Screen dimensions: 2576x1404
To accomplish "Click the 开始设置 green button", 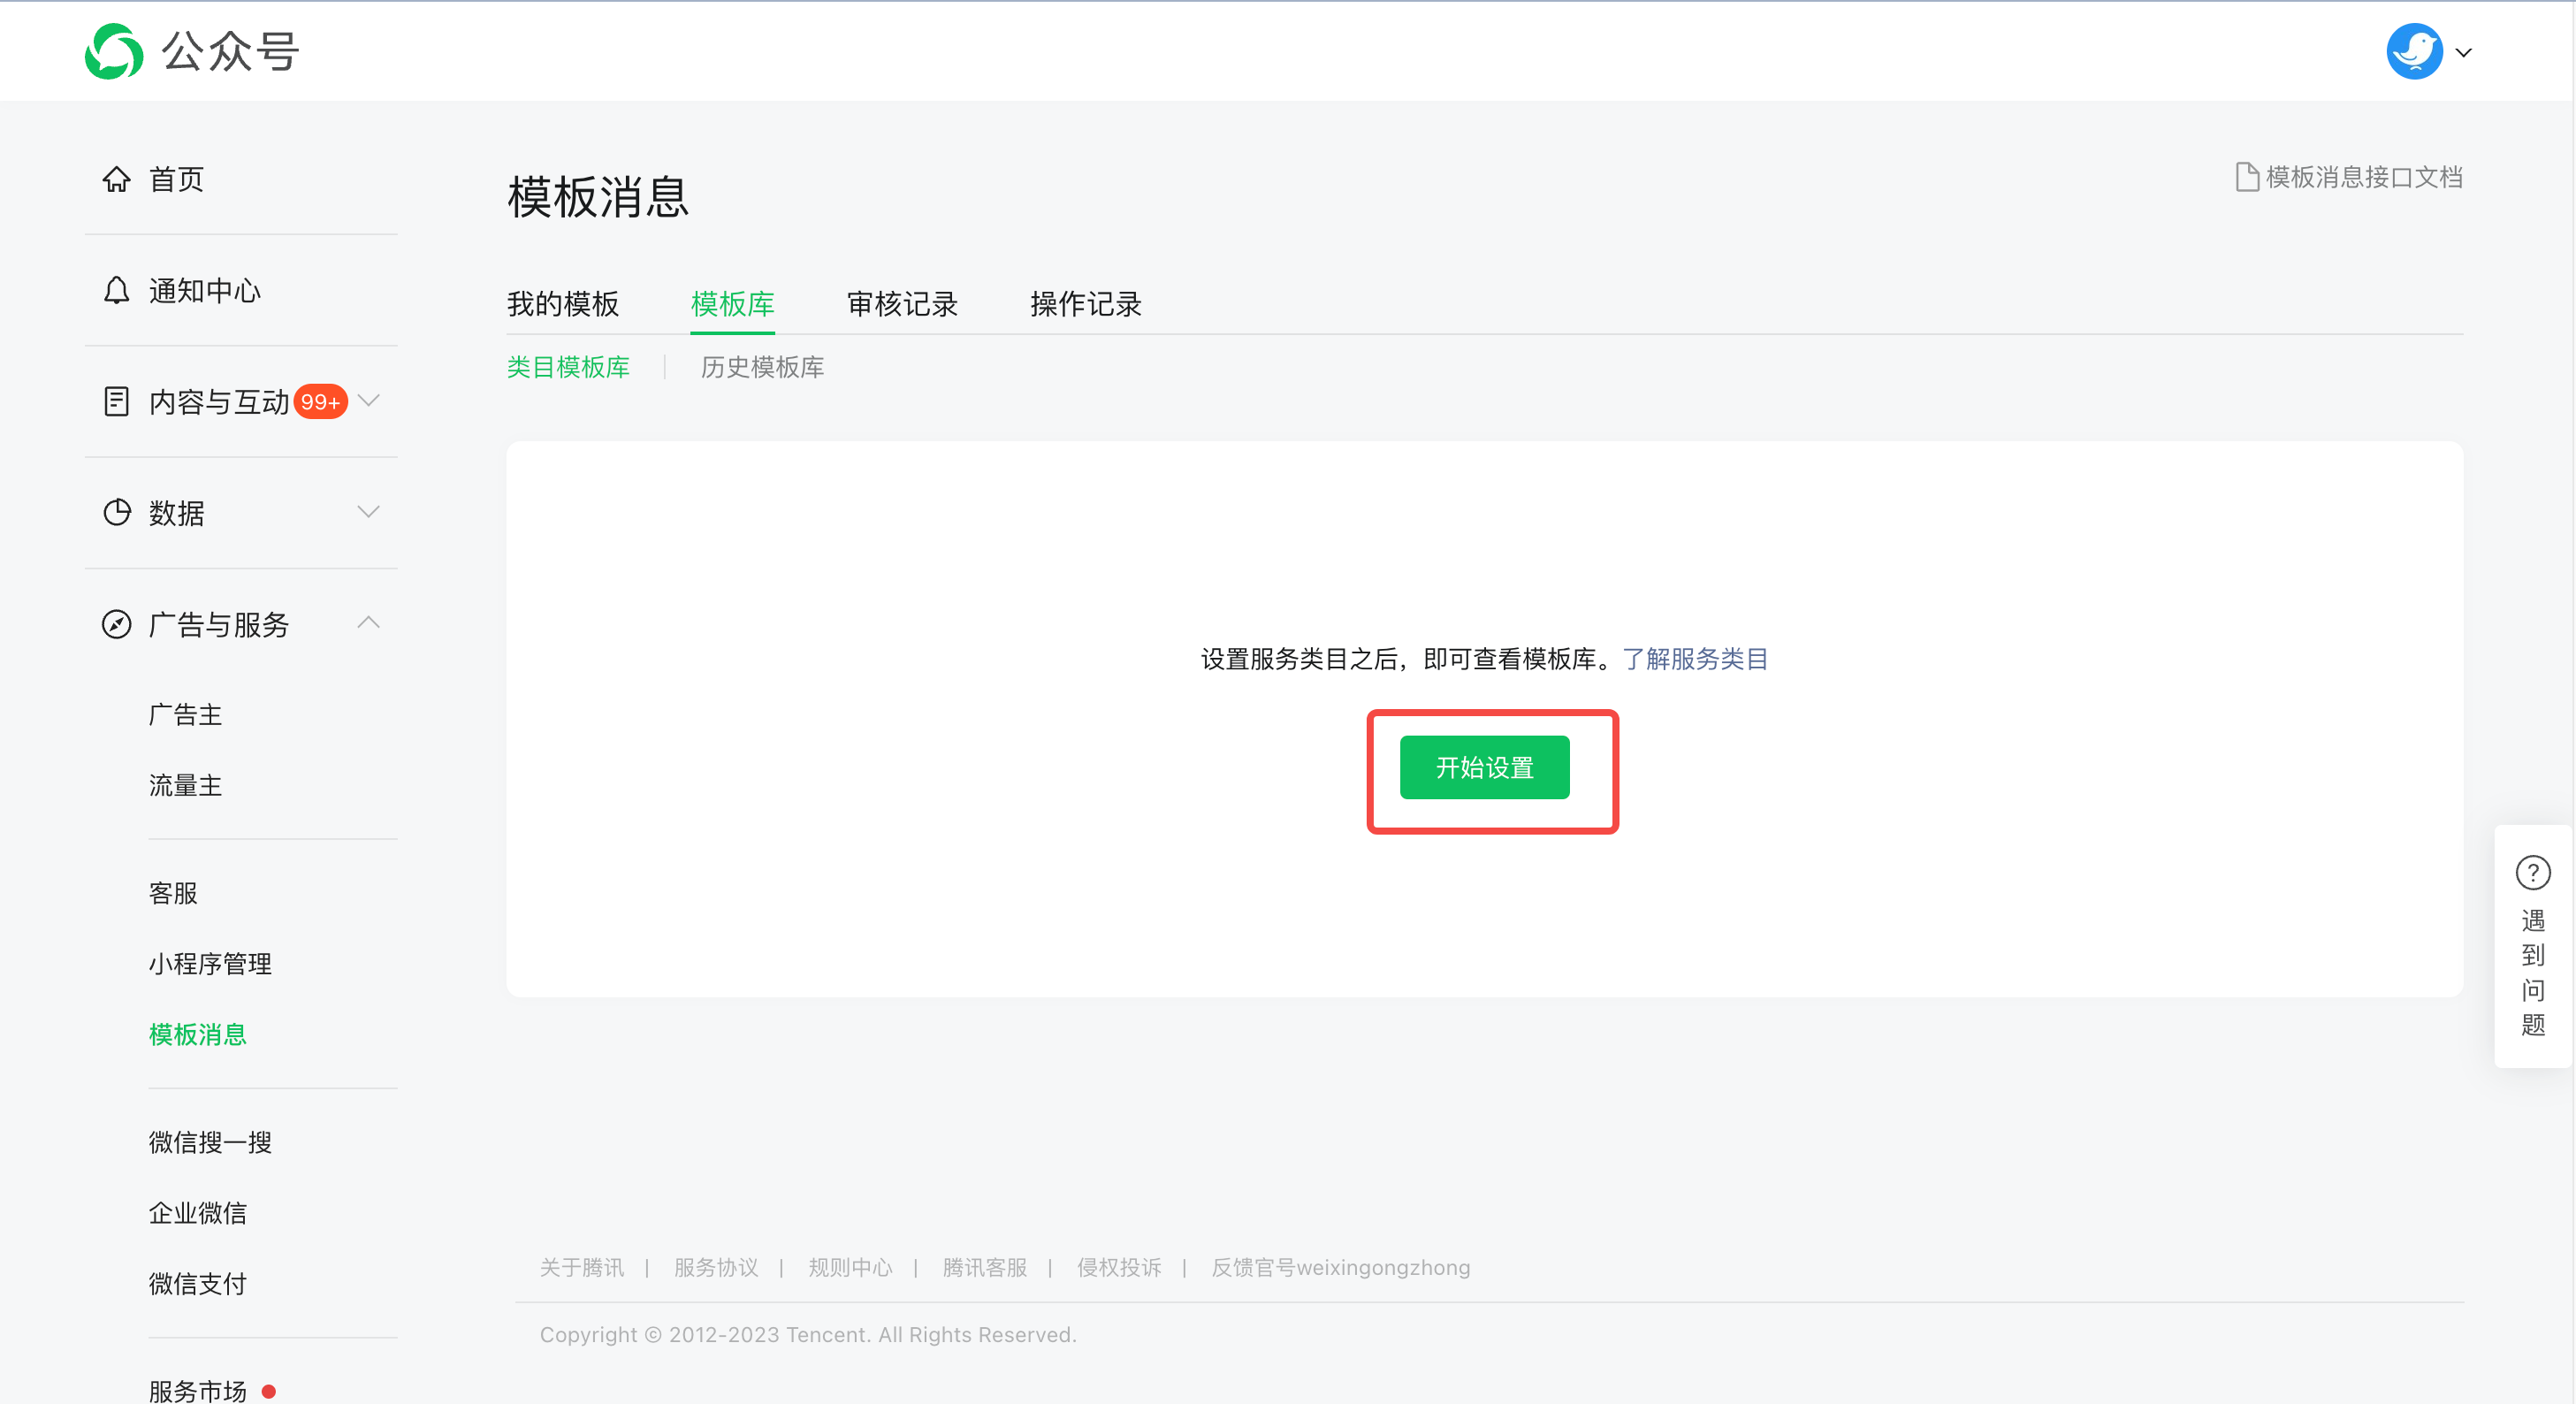I will tap(1484, 767).
